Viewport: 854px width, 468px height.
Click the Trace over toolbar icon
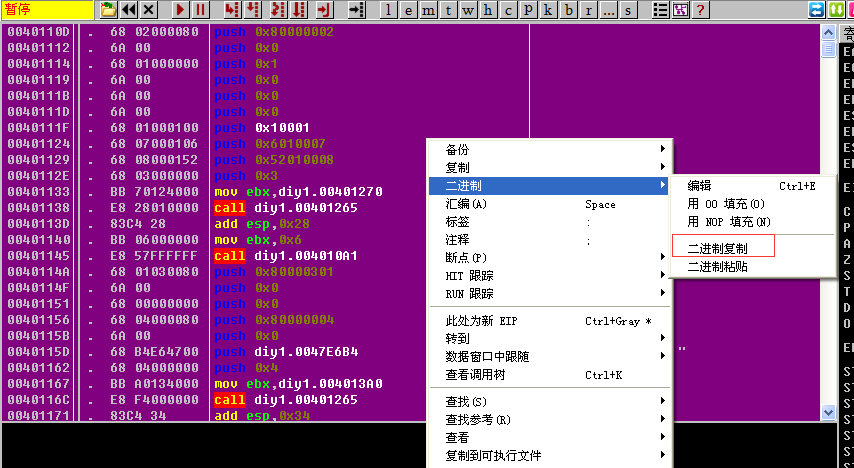(299, 9)
